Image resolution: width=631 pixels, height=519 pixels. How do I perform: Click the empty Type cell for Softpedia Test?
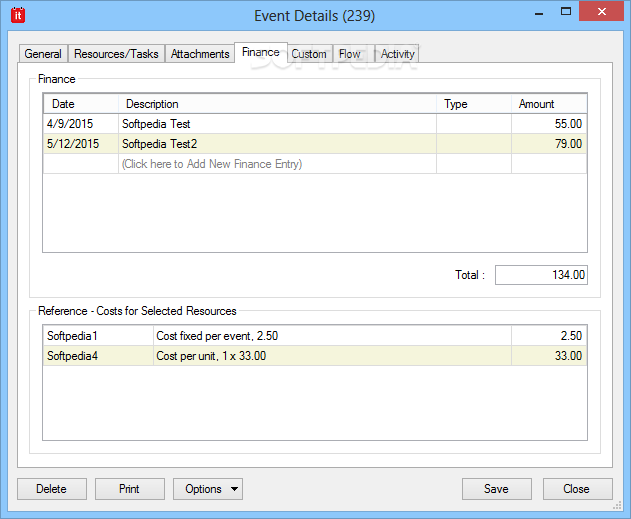(x=474, y=124)
